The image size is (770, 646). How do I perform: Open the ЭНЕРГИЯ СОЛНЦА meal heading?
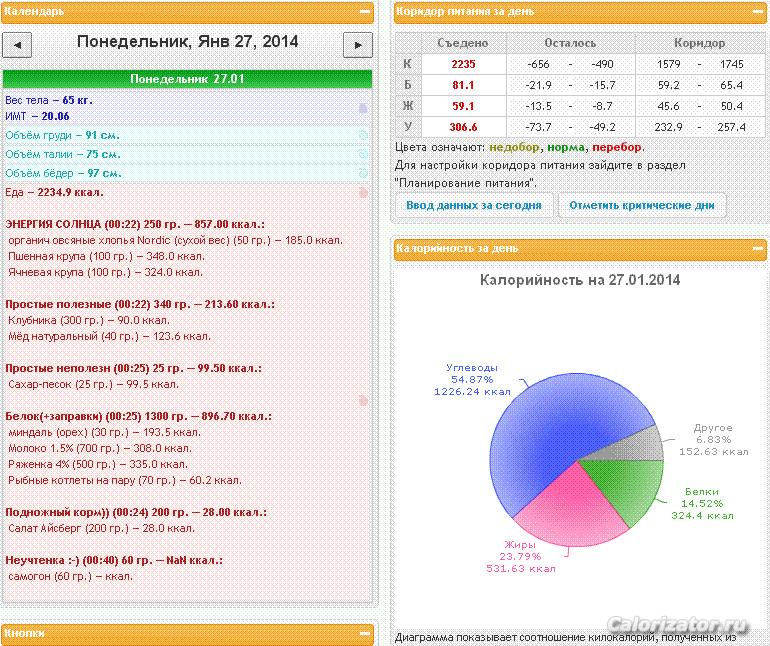pos(135,225)
